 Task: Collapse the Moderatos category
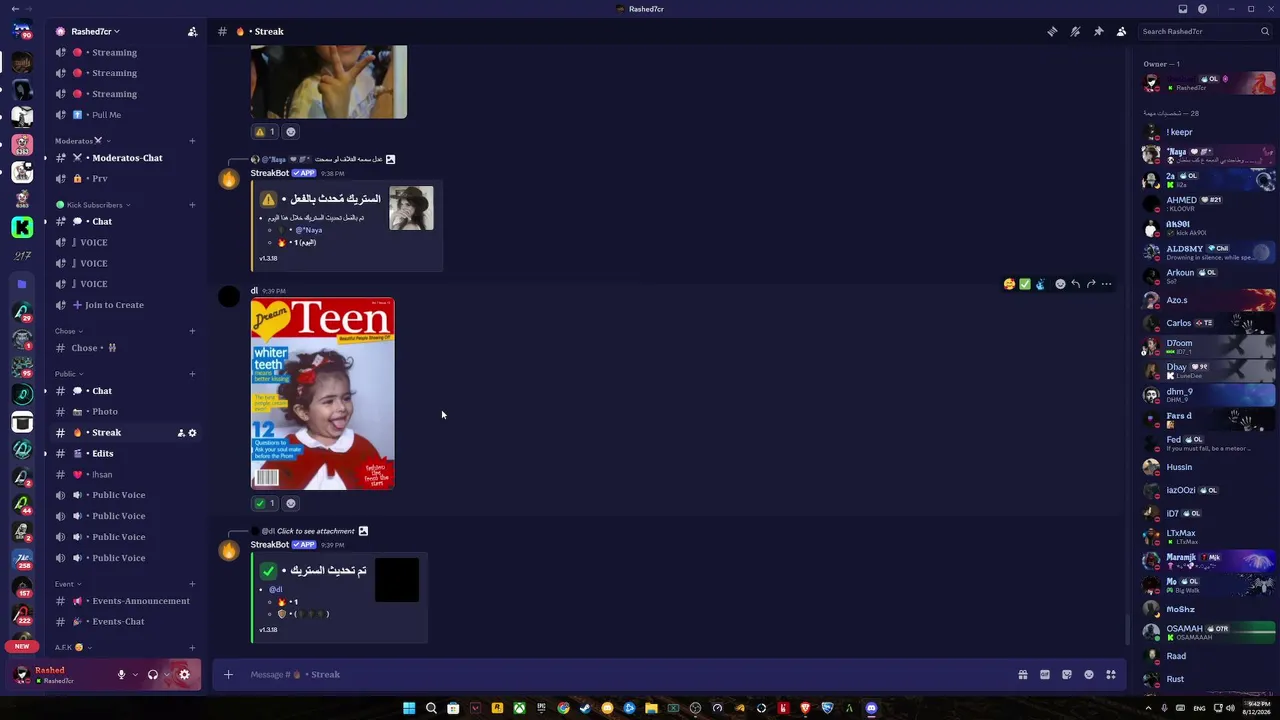(x=81, y=141)
